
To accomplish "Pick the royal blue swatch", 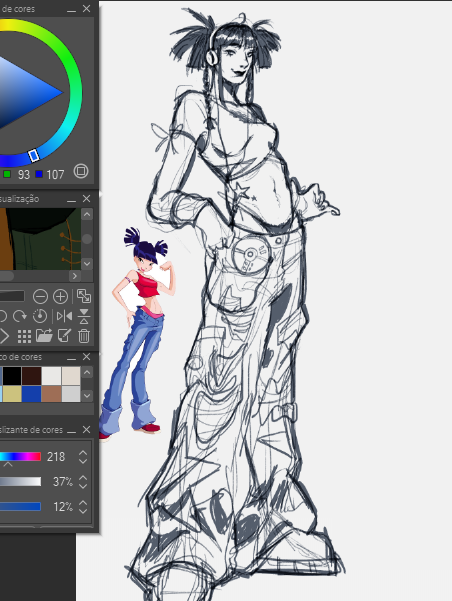I will click(31, 394).
